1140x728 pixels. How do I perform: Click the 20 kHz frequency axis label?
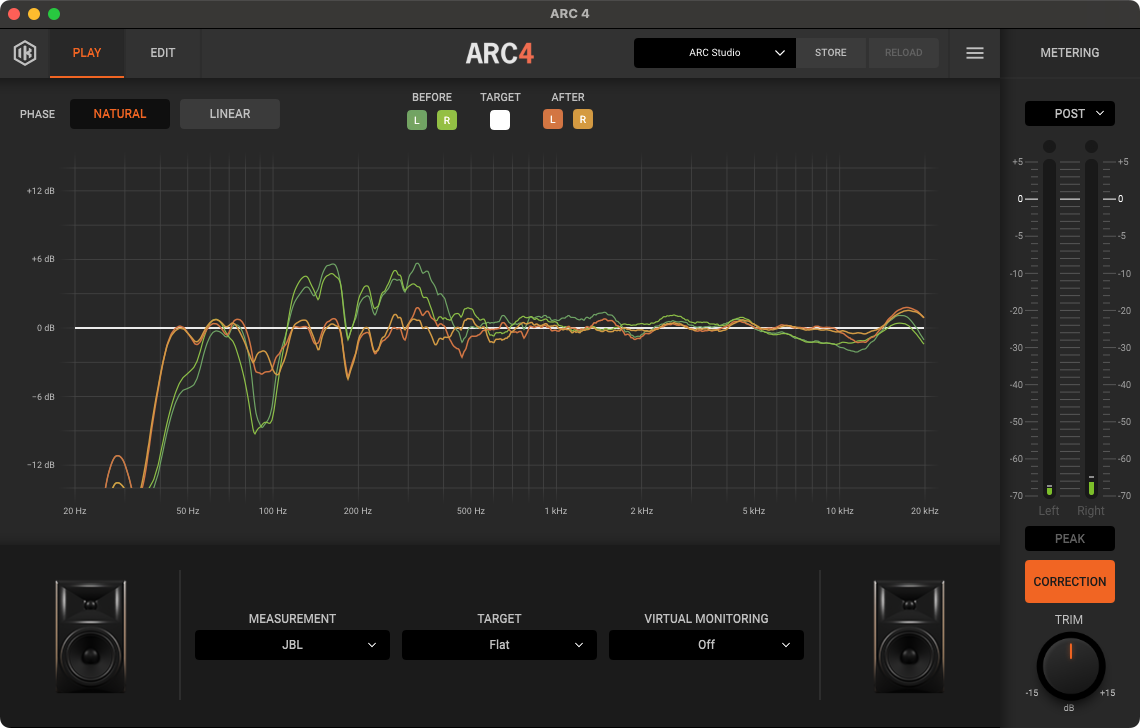(x=925, y=511)
